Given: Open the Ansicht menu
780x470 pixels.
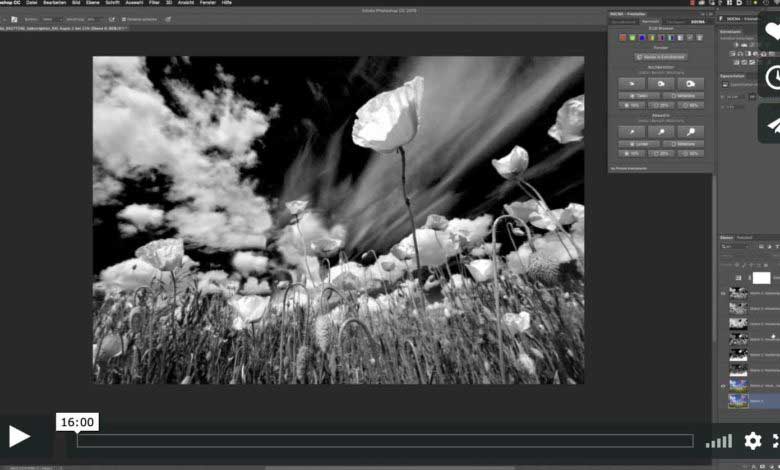Looking at the screenshot, I should click(186, 2).
